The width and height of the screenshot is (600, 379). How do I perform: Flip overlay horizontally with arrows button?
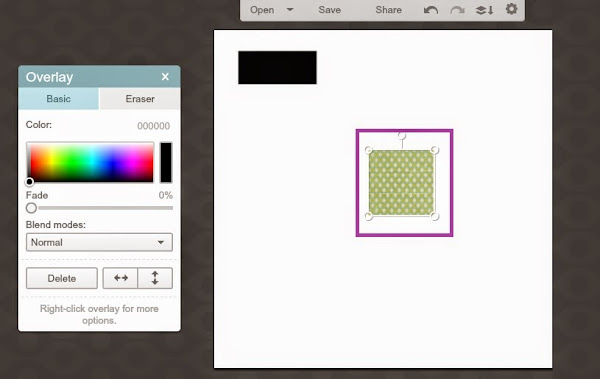tap(120, 278)
